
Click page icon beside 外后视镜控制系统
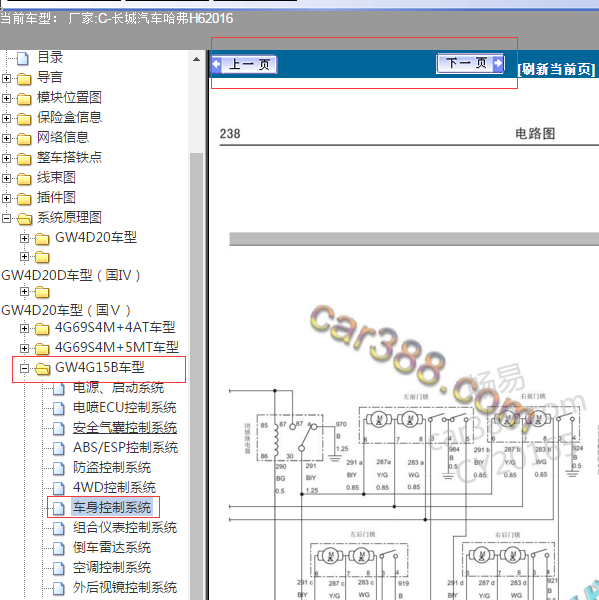click(x=59, y=588)
